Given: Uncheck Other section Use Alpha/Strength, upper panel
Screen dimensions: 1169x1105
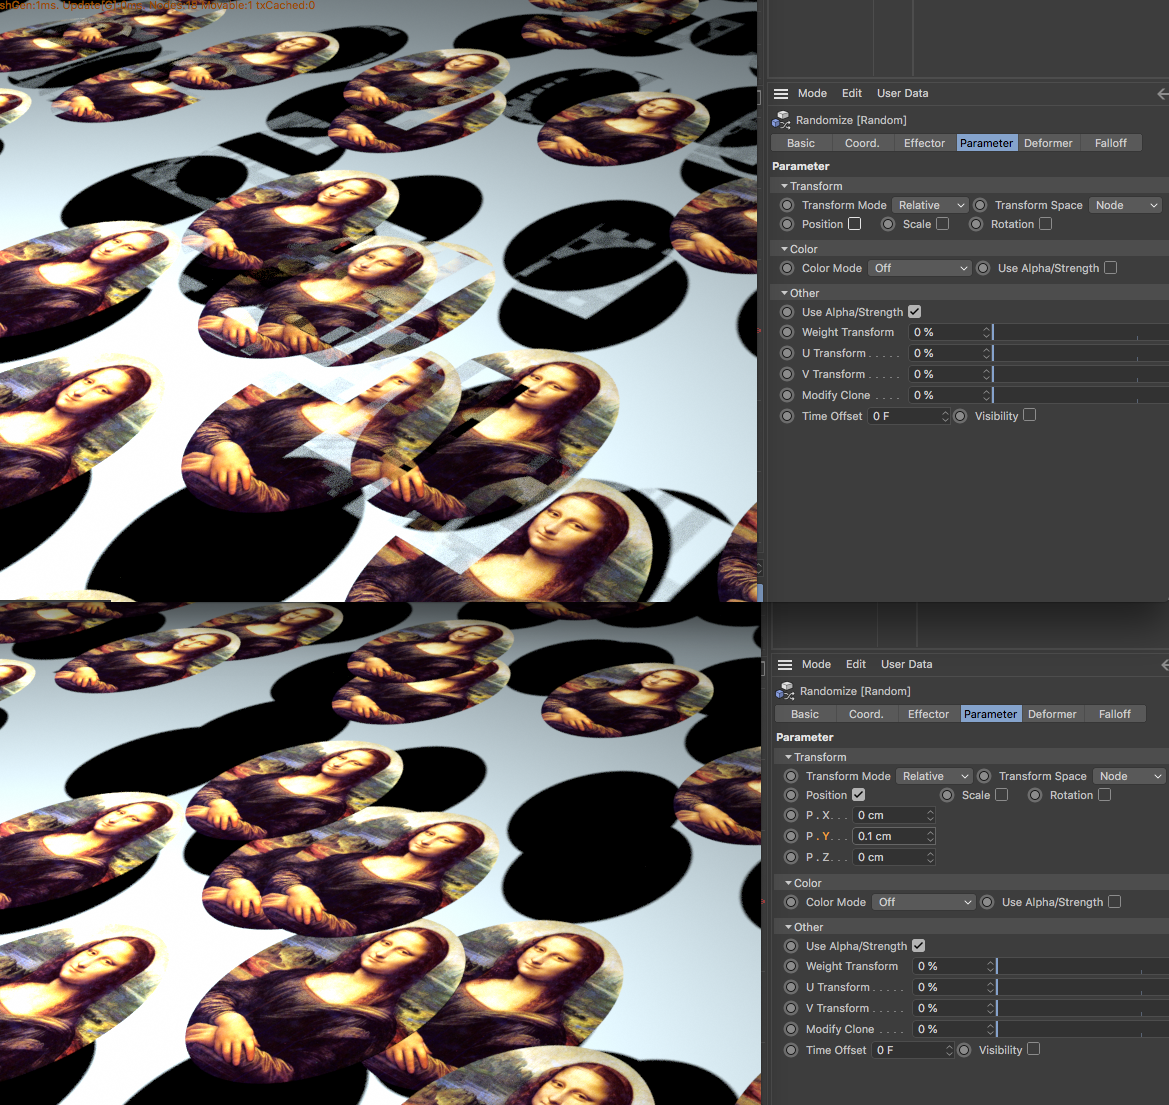Looking at the screenshot, I should pos(915,312).
